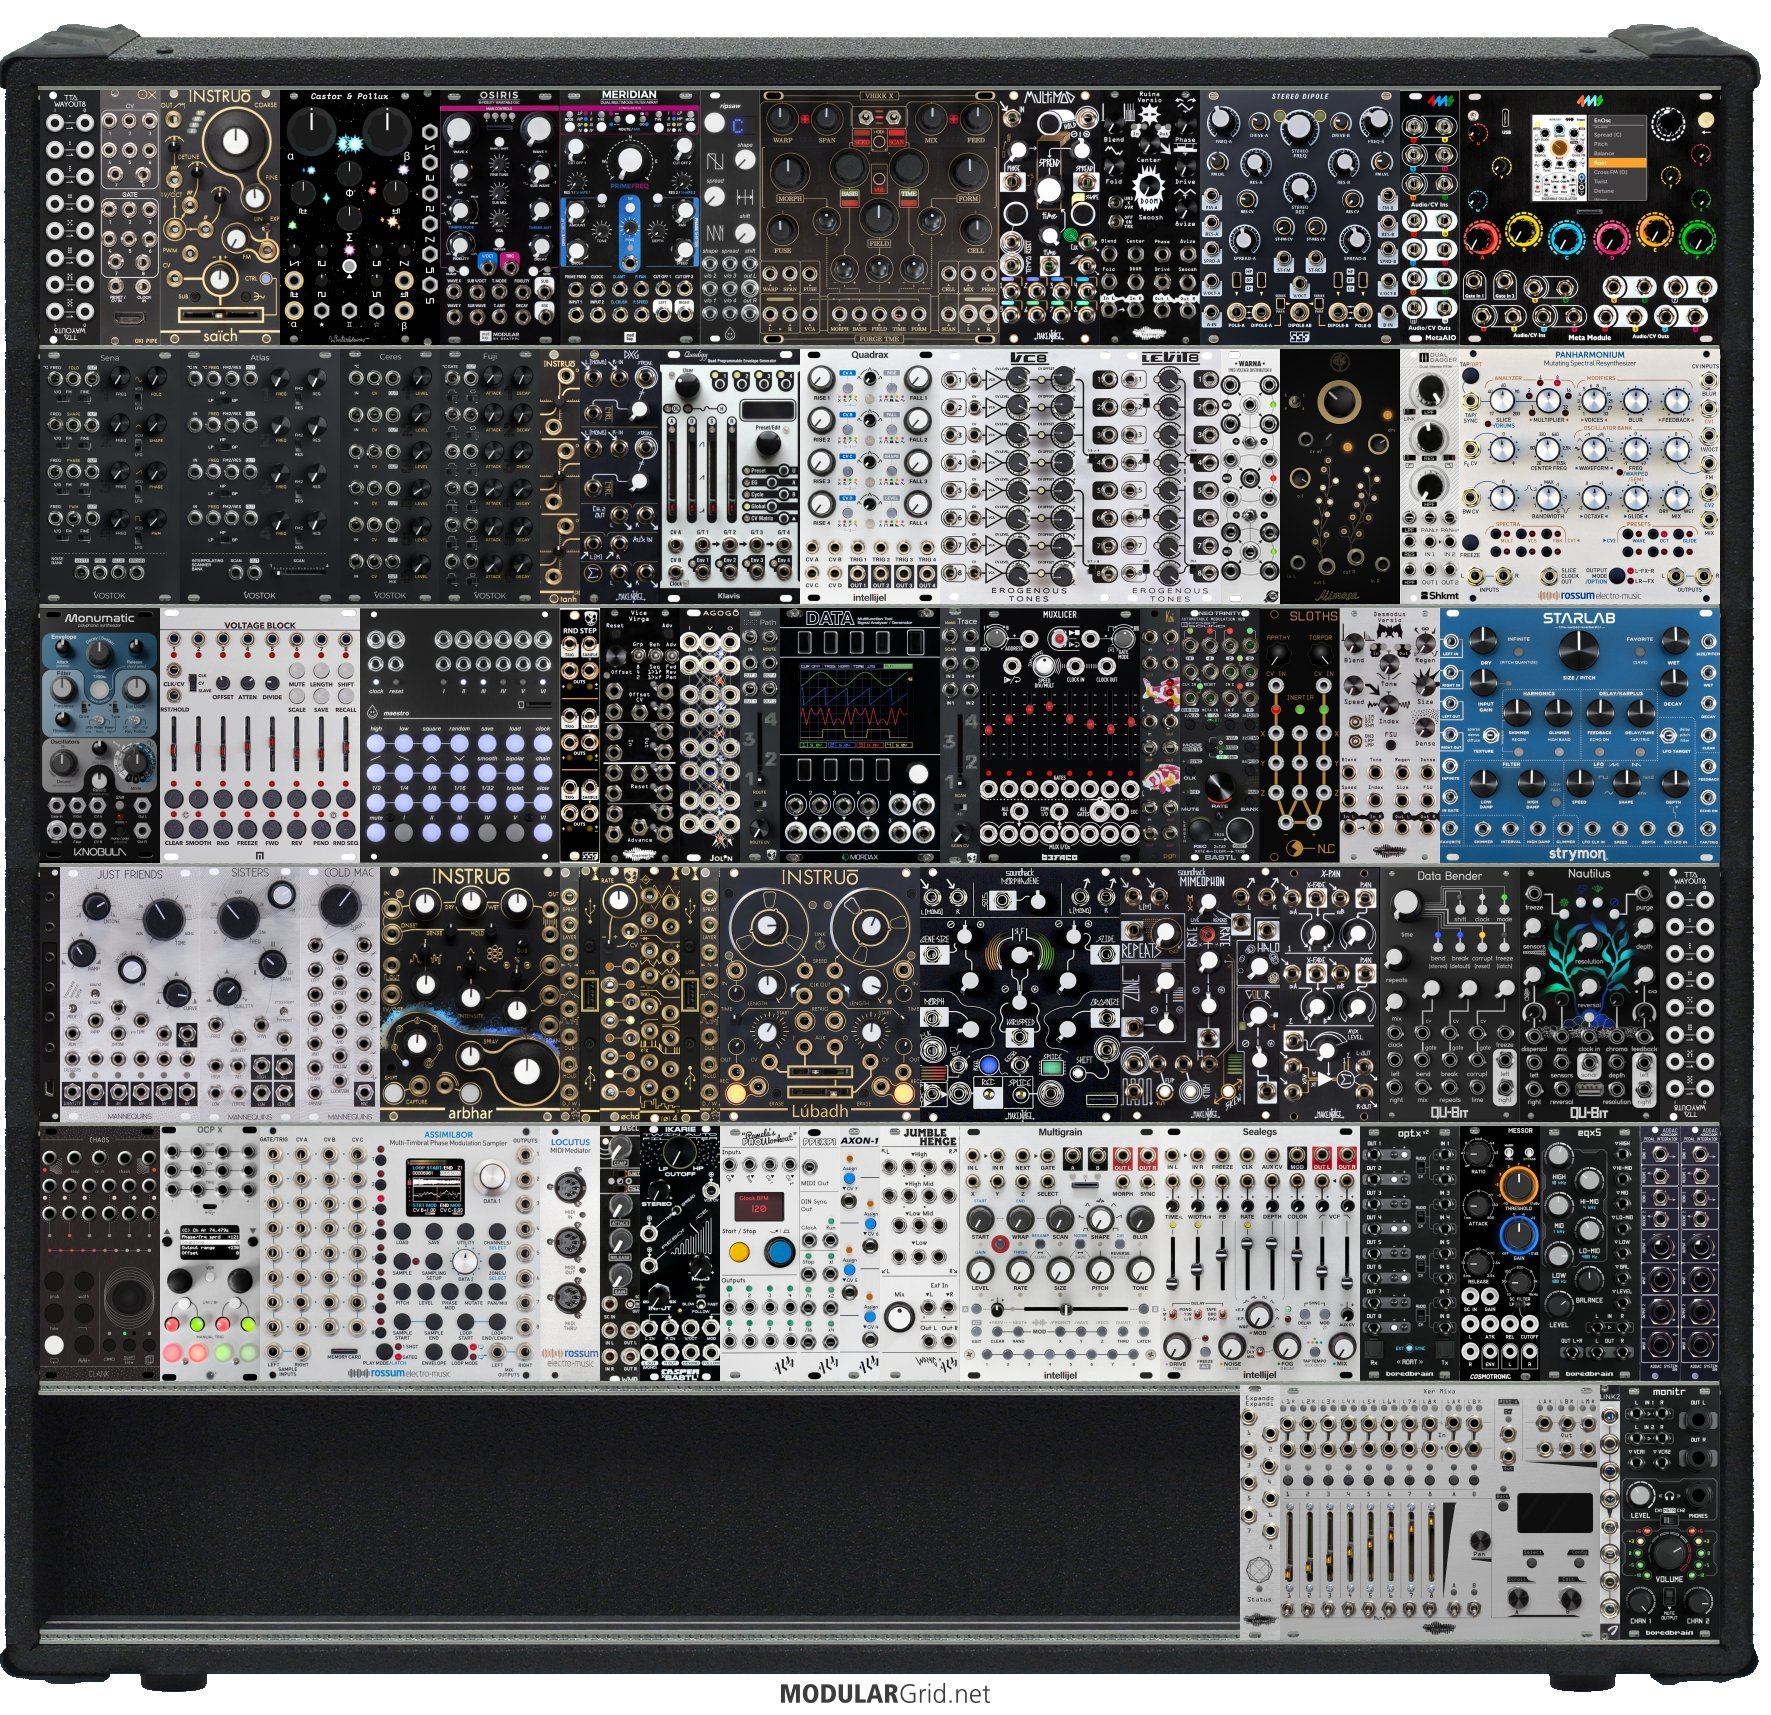The image size is (1771, 1715).
Task: Select the optx module
Action: (1410, 1253)
